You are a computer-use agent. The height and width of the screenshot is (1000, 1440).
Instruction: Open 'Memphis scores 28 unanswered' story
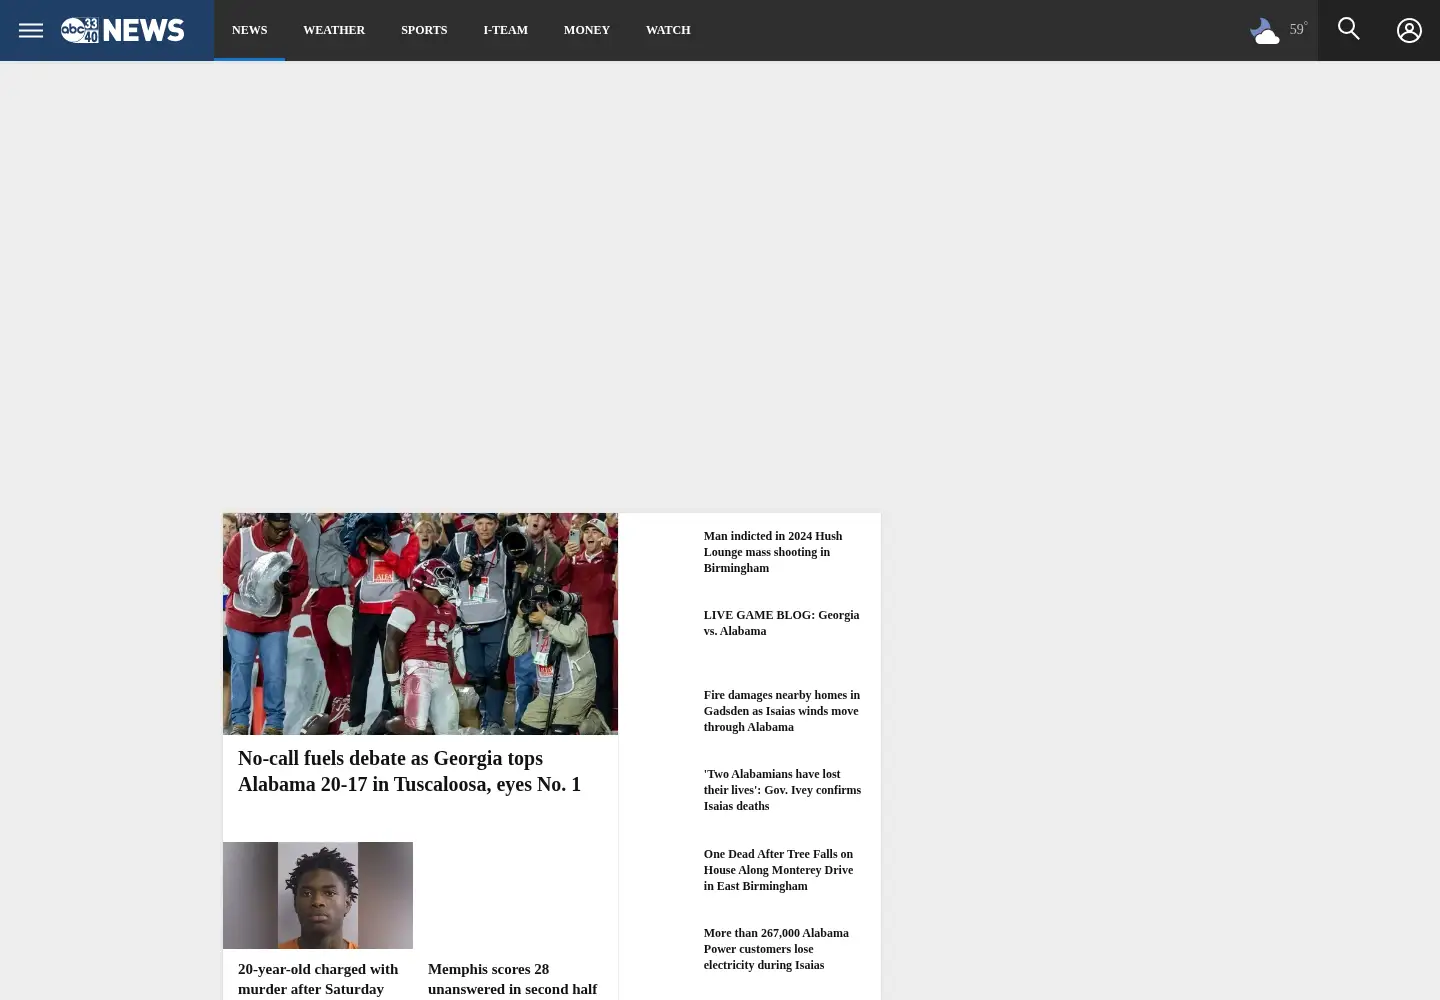[512, 979]
